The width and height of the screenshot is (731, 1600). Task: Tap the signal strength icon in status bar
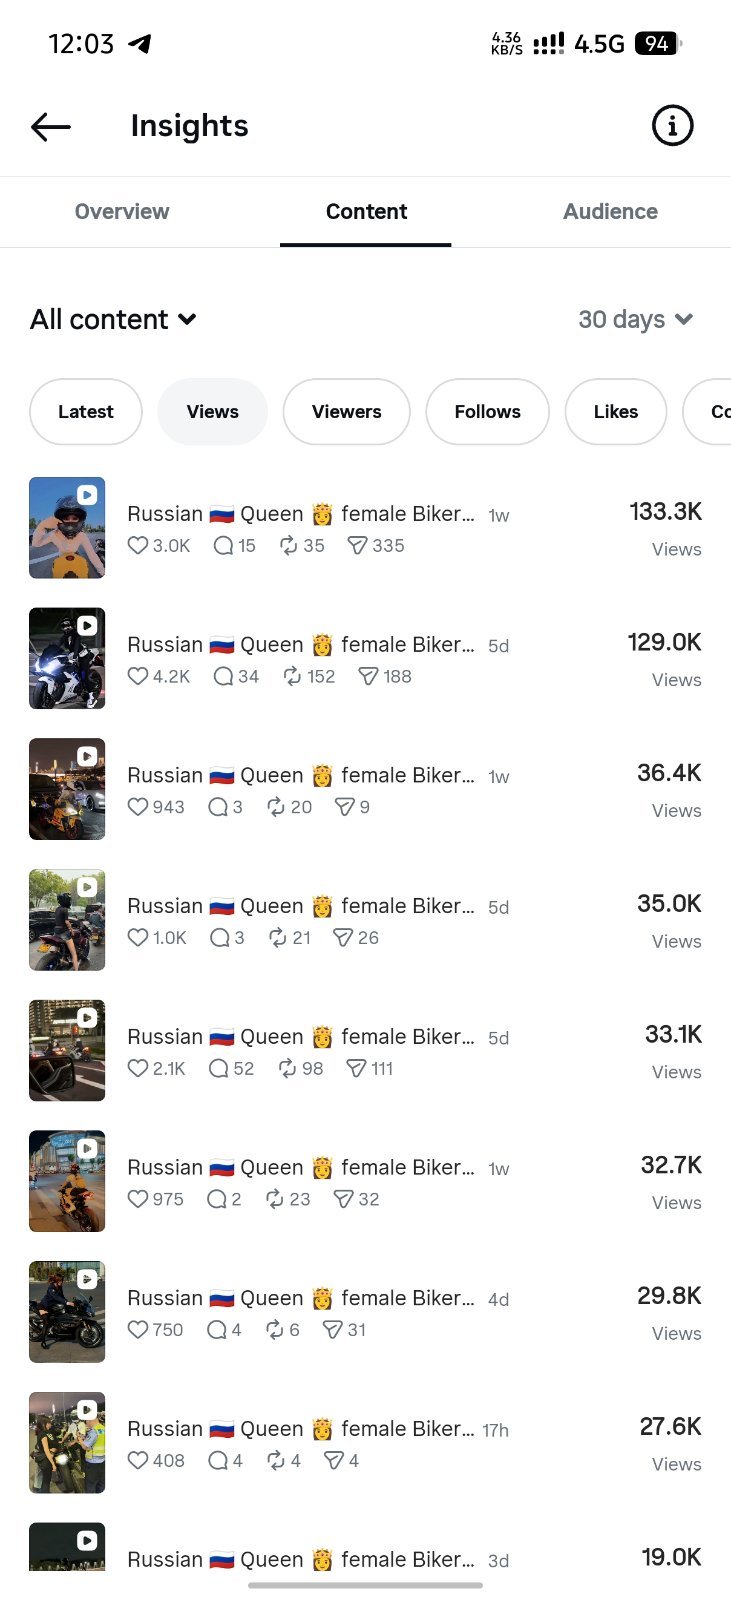point(548,44)
